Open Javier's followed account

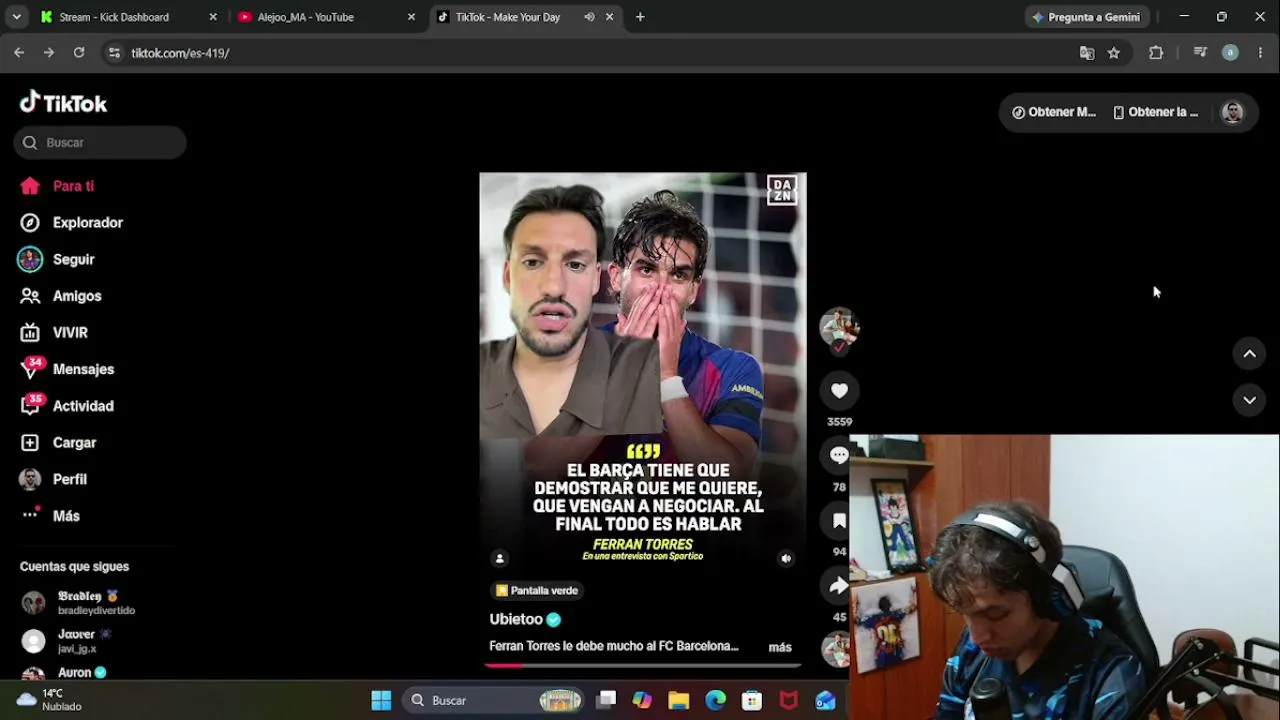(x=66, y=640)
